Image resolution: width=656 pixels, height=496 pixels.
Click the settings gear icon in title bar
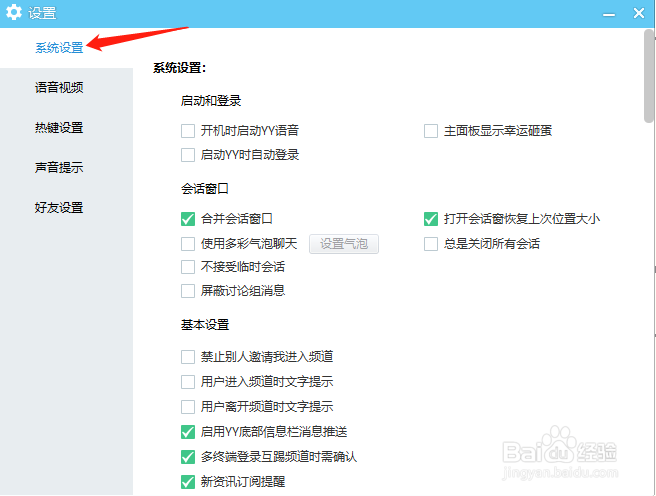pyautogui.click(x=14, y=12)
